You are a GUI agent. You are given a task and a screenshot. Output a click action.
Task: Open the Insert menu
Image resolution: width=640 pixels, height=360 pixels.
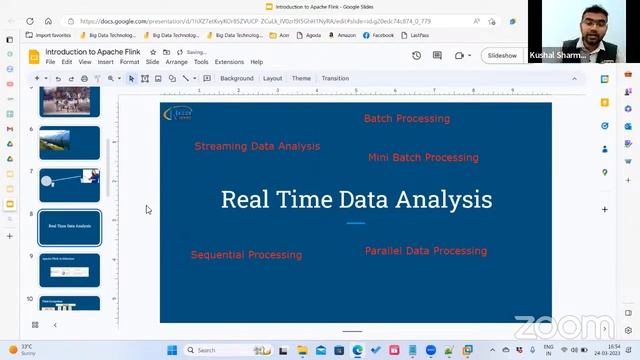105,62
